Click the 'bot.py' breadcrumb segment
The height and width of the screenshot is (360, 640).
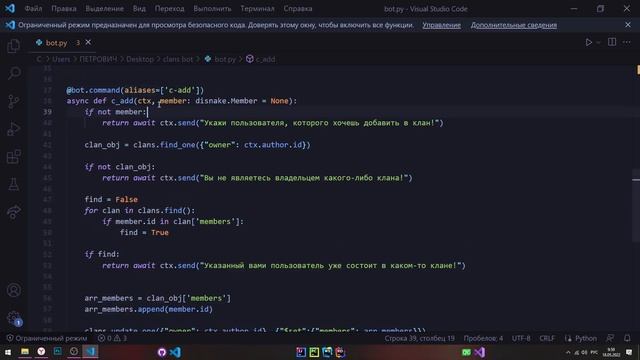pos(225,60)
